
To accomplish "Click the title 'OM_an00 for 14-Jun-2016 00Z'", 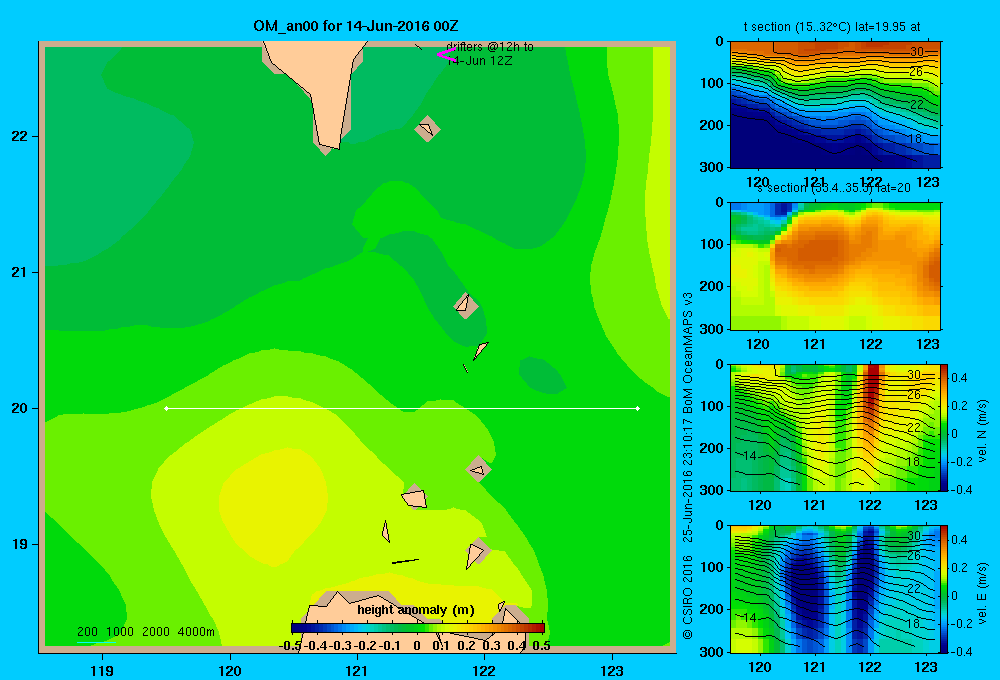I will [356, 26].
